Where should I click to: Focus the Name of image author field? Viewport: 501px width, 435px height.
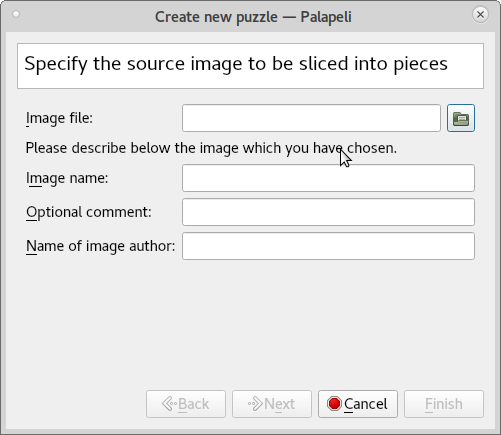[328, 246]
